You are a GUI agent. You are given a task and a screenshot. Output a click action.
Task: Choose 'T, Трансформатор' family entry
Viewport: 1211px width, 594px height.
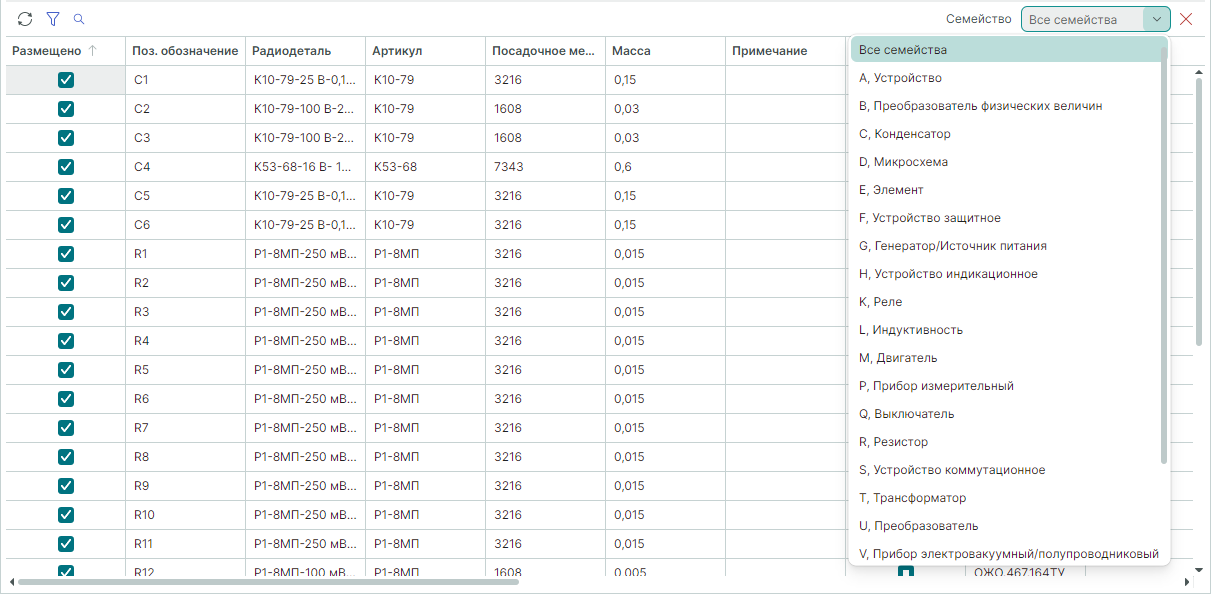912,498
